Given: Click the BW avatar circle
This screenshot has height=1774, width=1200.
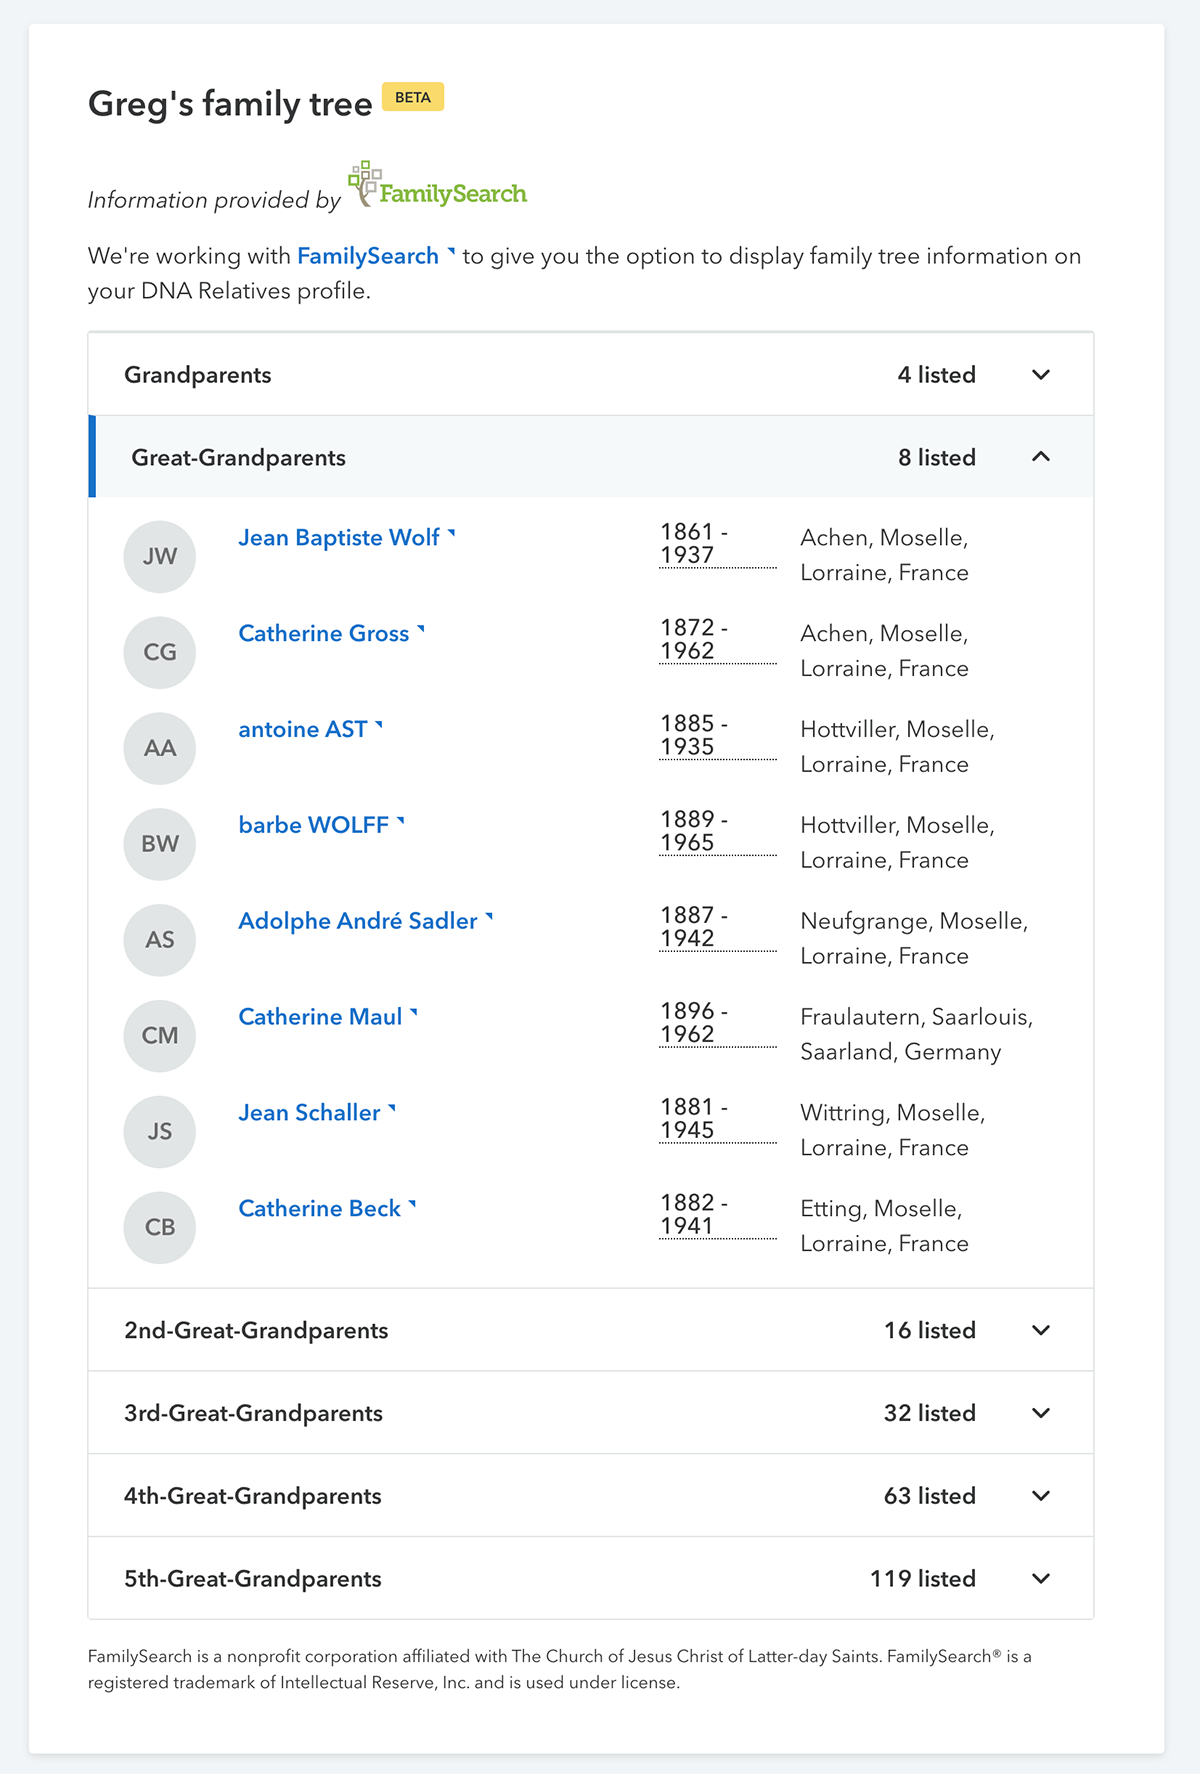Looking at the screenshot, I should pos(159,844).
